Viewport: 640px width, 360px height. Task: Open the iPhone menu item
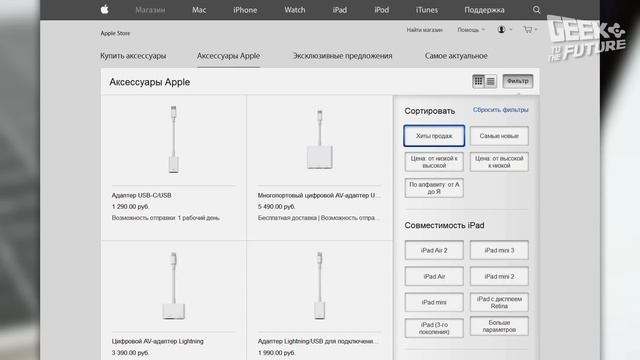click(x=245, y=10)
